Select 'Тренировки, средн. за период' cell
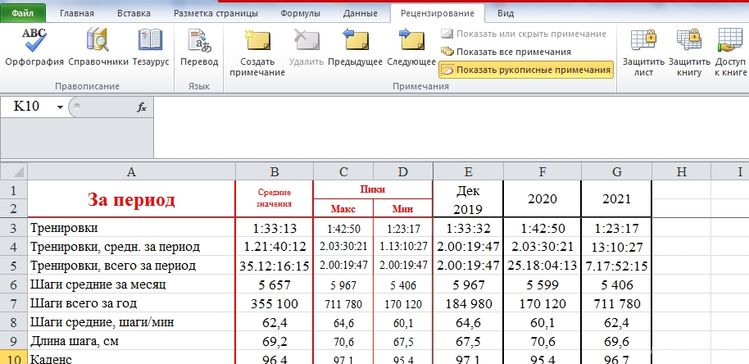 (131, 247)
